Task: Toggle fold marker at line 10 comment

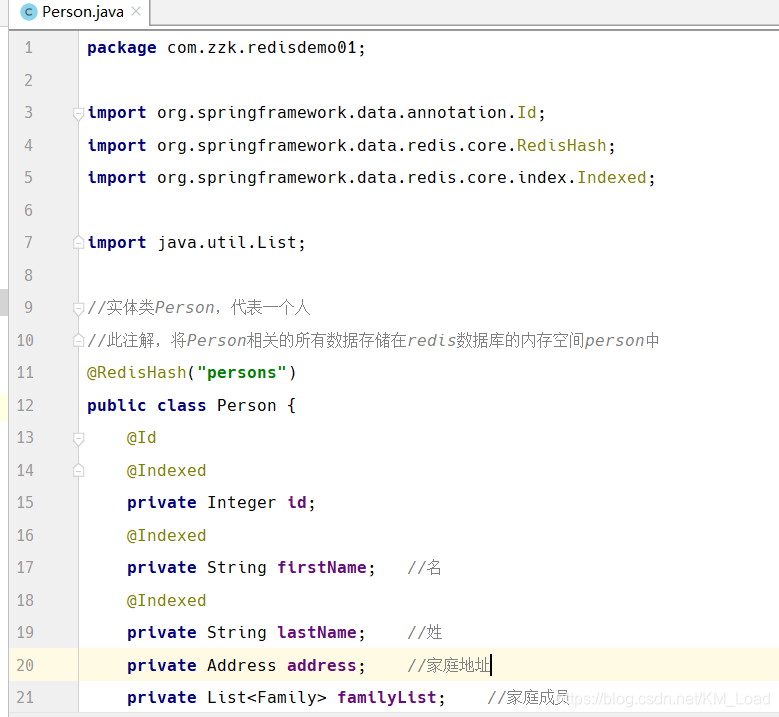Action: (78, 340)
